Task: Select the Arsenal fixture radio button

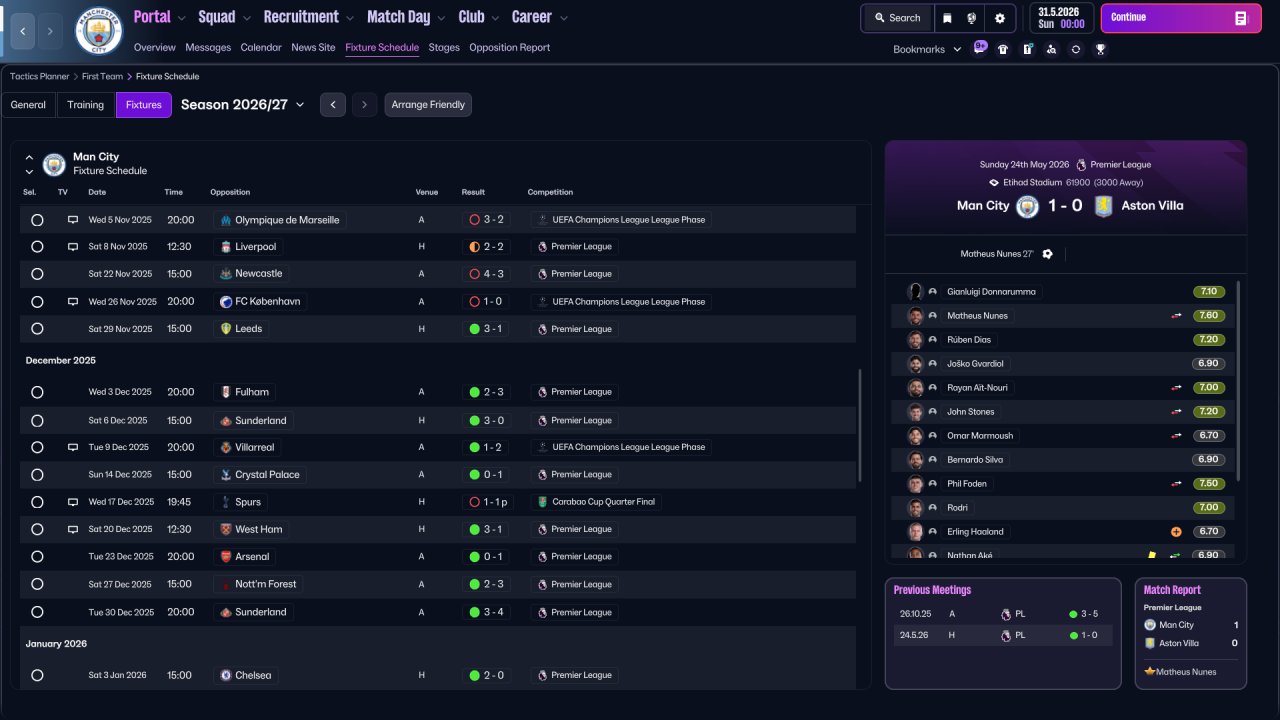Action: (37, 557)
